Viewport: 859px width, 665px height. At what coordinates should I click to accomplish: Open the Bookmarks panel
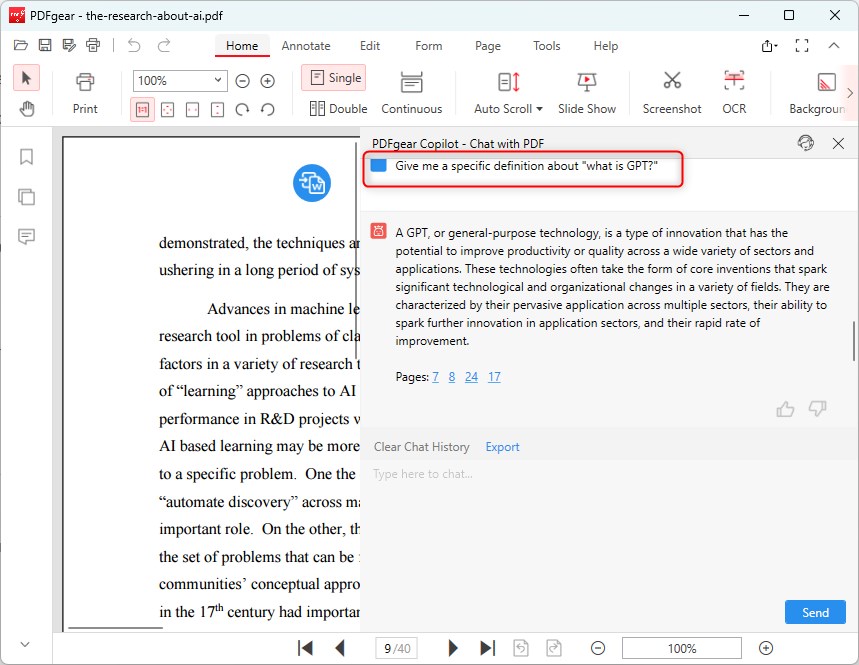tap(26, 157)
